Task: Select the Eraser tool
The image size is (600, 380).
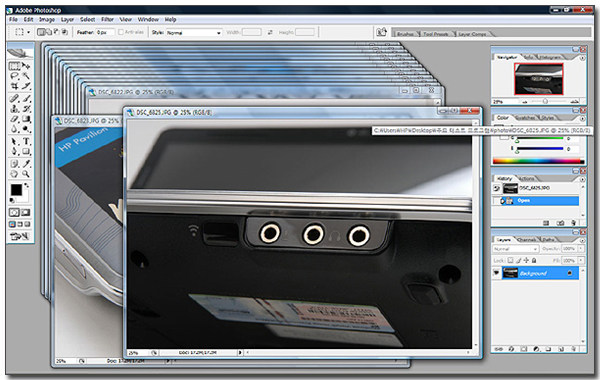Action: [x=15, y=119]
